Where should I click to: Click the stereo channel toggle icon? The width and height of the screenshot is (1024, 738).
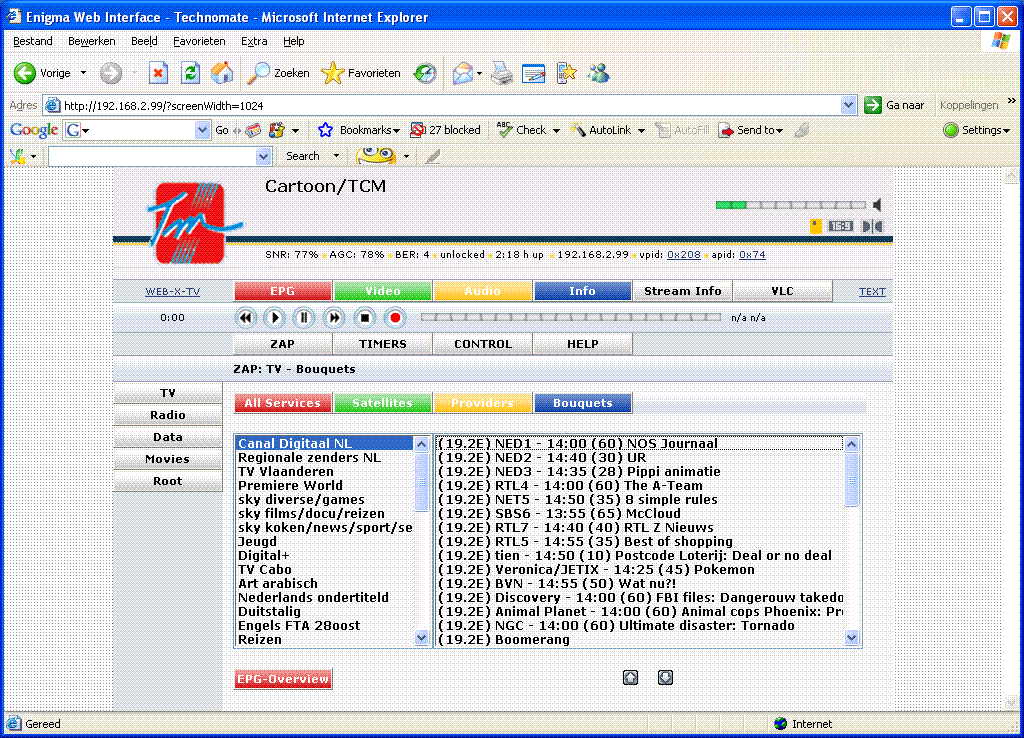point(872,227)
